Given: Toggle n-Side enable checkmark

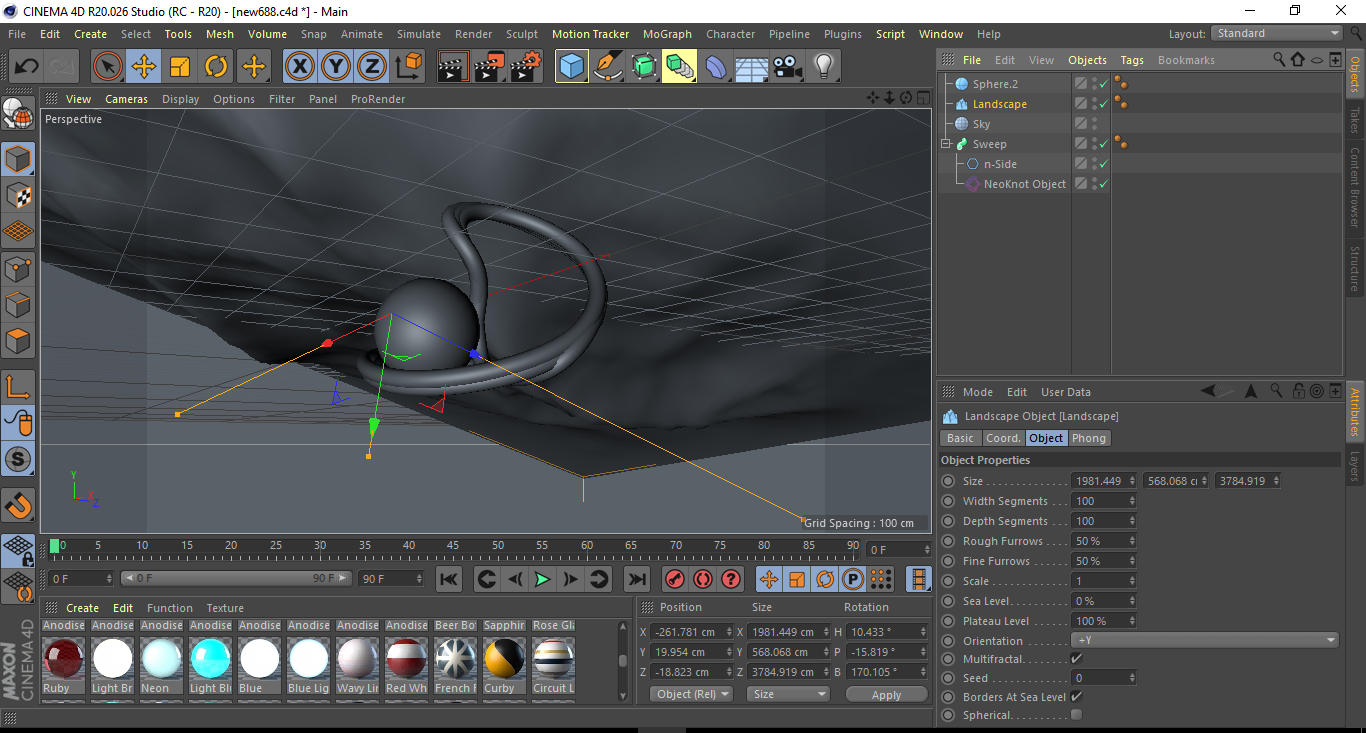Looking at the screenshot, I should point(1104,164).
